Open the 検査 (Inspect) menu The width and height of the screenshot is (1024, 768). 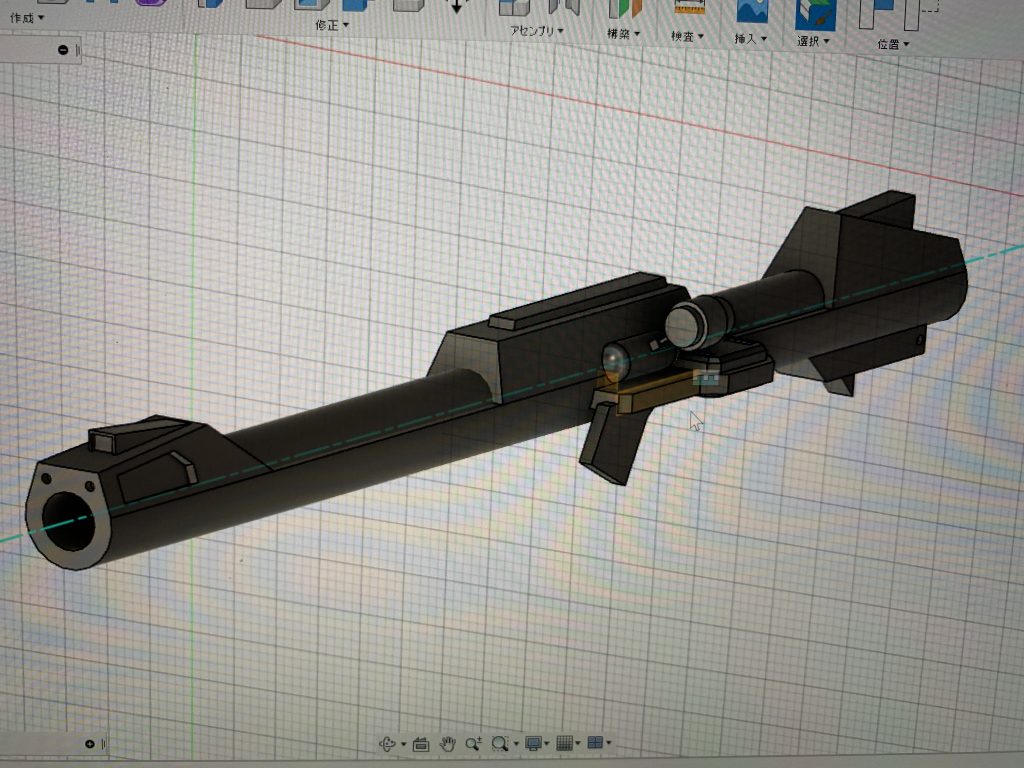point(683,34)
